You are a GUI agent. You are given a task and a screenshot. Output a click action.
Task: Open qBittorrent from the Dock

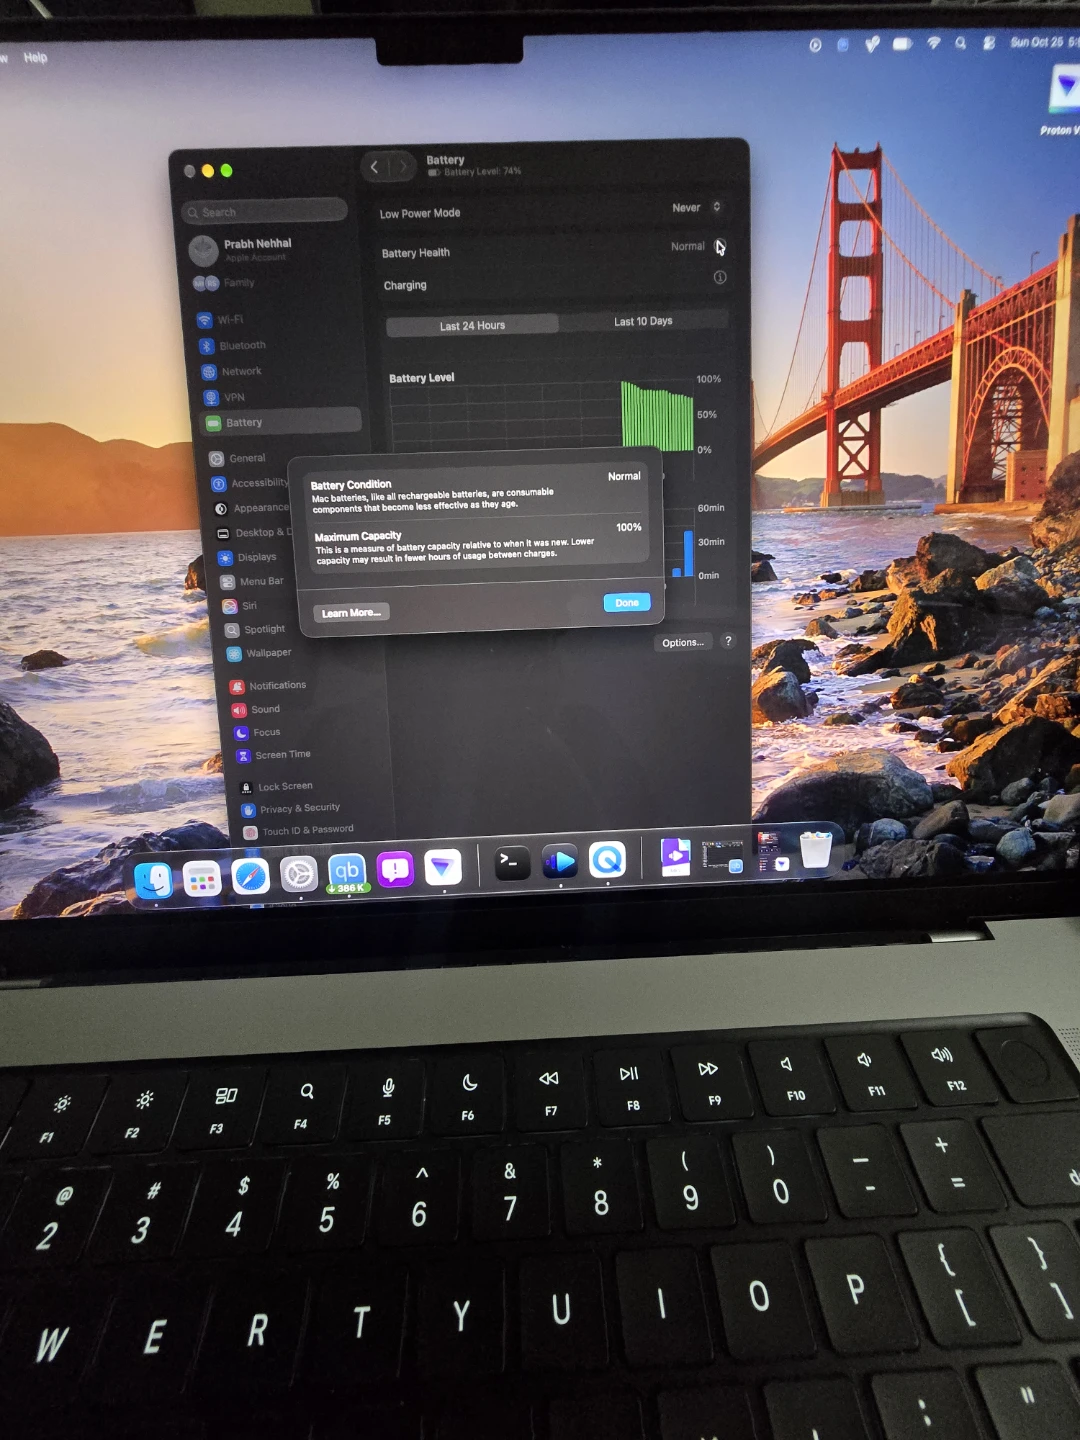click(347, 872)
